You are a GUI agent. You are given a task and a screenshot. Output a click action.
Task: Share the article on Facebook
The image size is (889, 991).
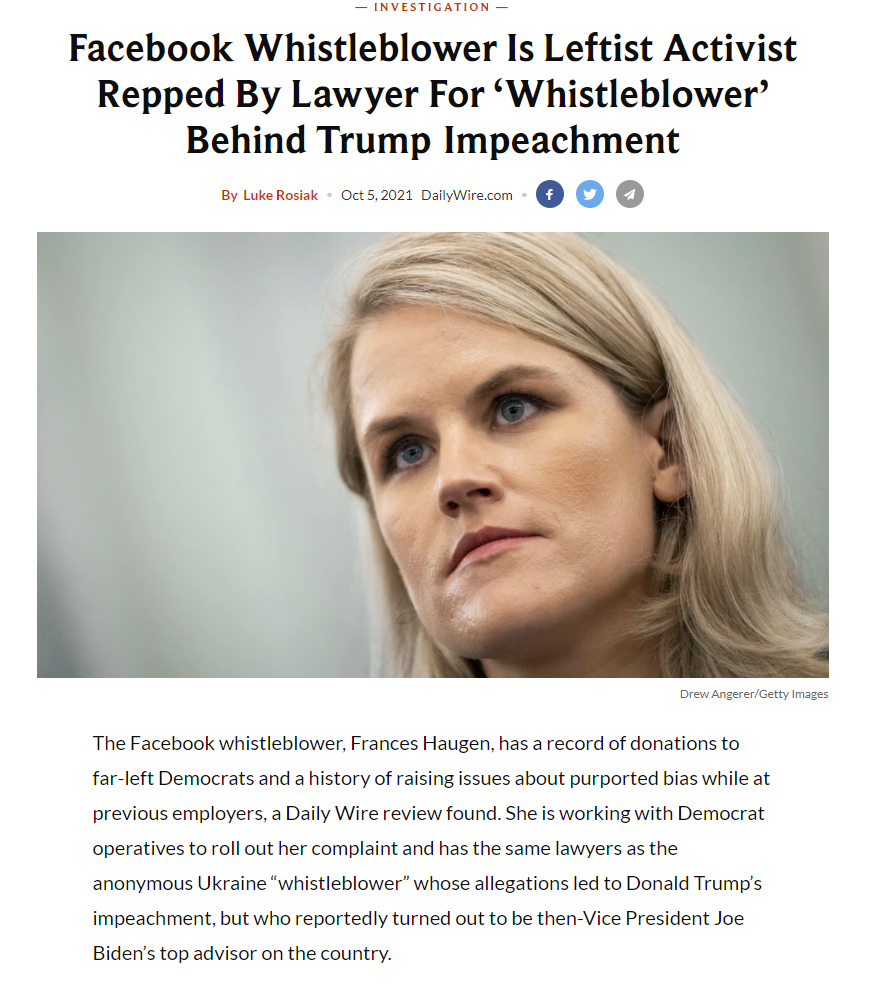(550, 194)
